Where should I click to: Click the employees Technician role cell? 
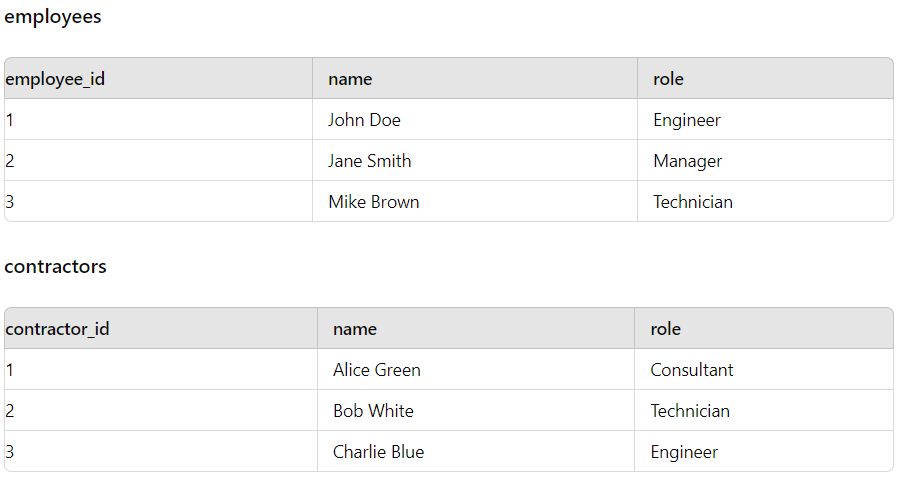point(765,201)
